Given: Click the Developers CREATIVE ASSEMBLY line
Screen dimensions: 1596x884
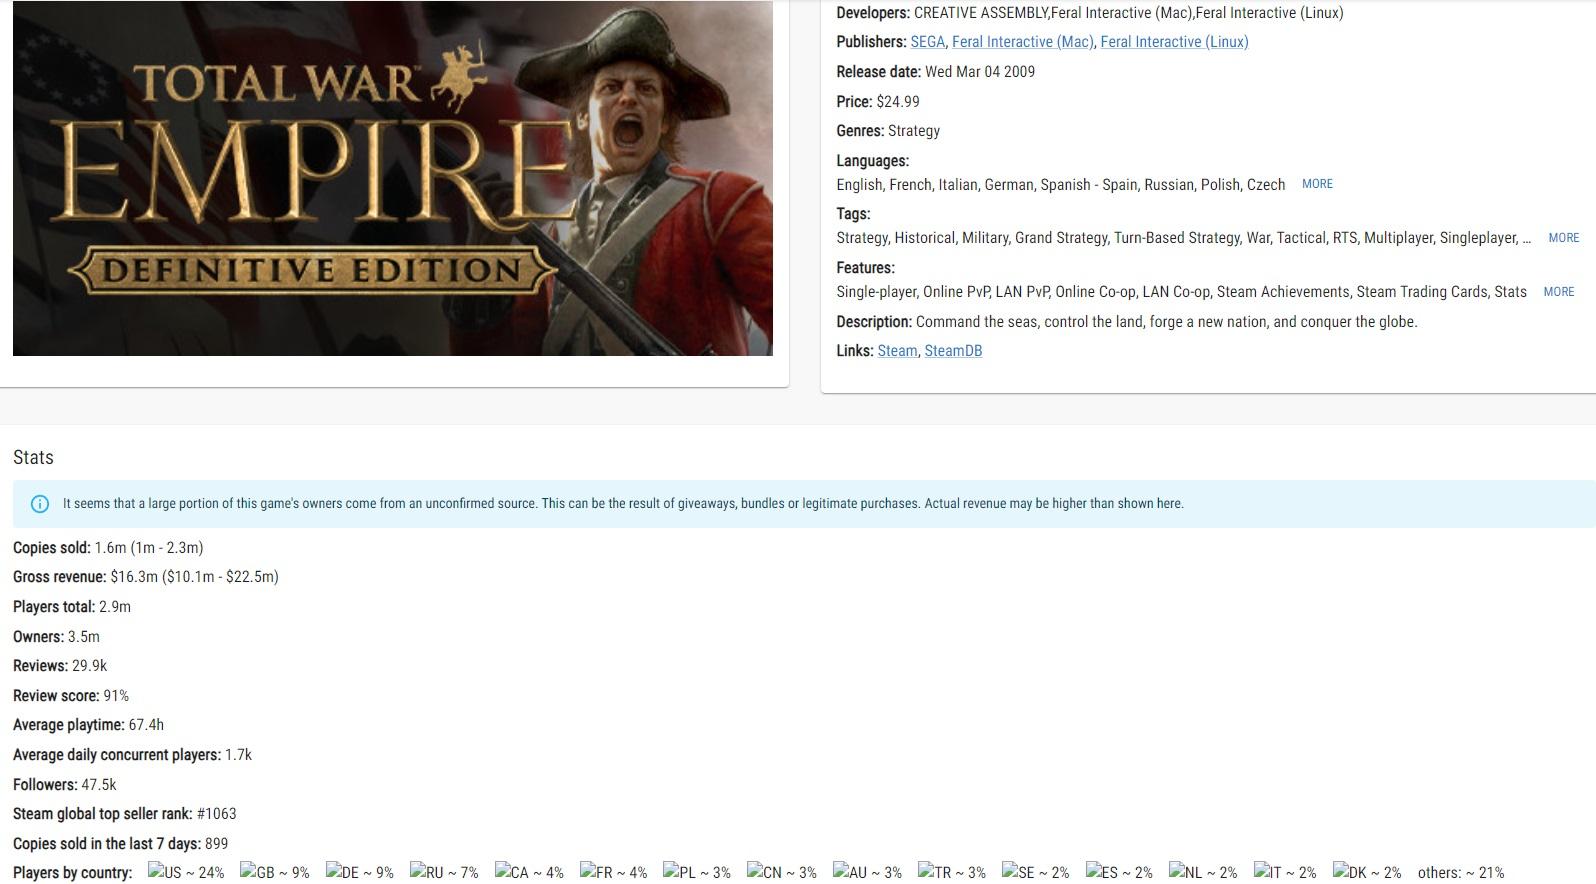Looking at the screenshot, I should [1090, 13].
